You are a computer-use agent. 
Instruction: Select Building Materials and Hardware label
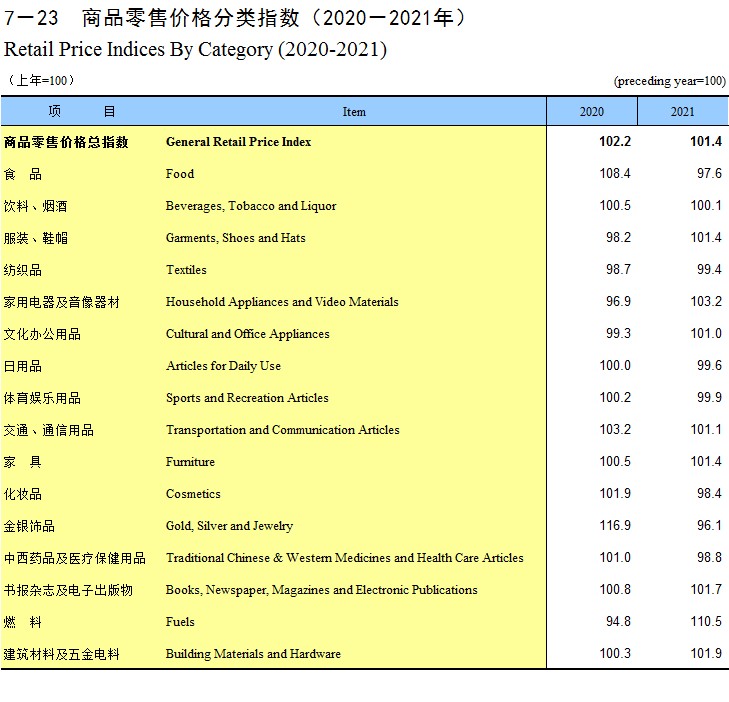tap(253, 654)
